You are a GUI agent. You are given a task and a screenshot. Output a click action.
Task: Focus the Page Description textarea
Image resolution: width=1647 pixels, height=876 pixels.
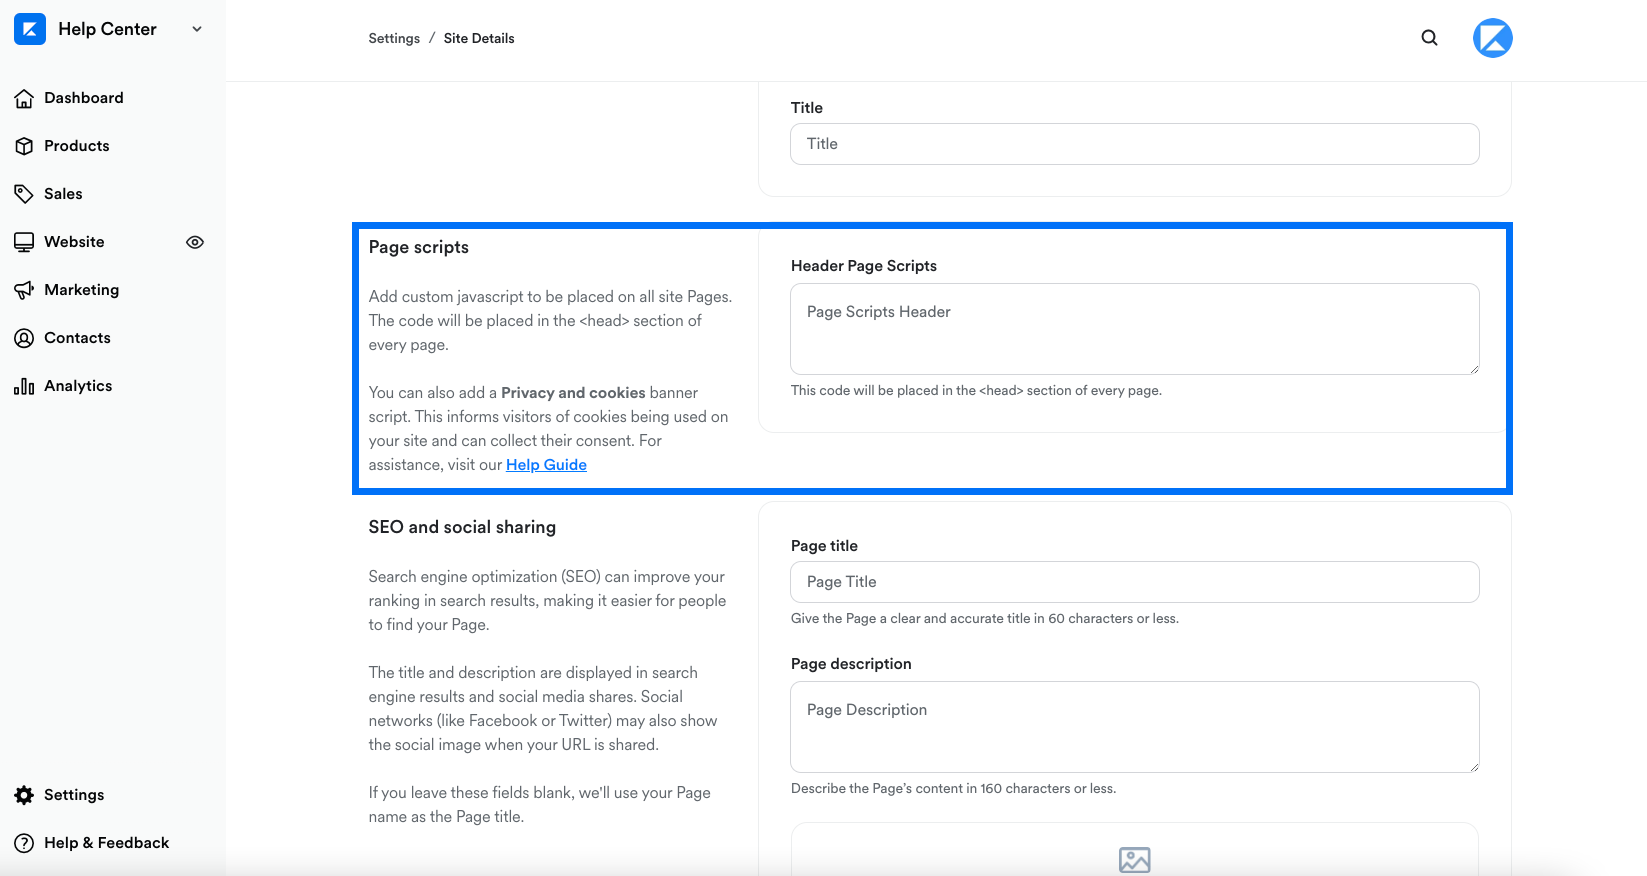click(x=1135, y=727)
